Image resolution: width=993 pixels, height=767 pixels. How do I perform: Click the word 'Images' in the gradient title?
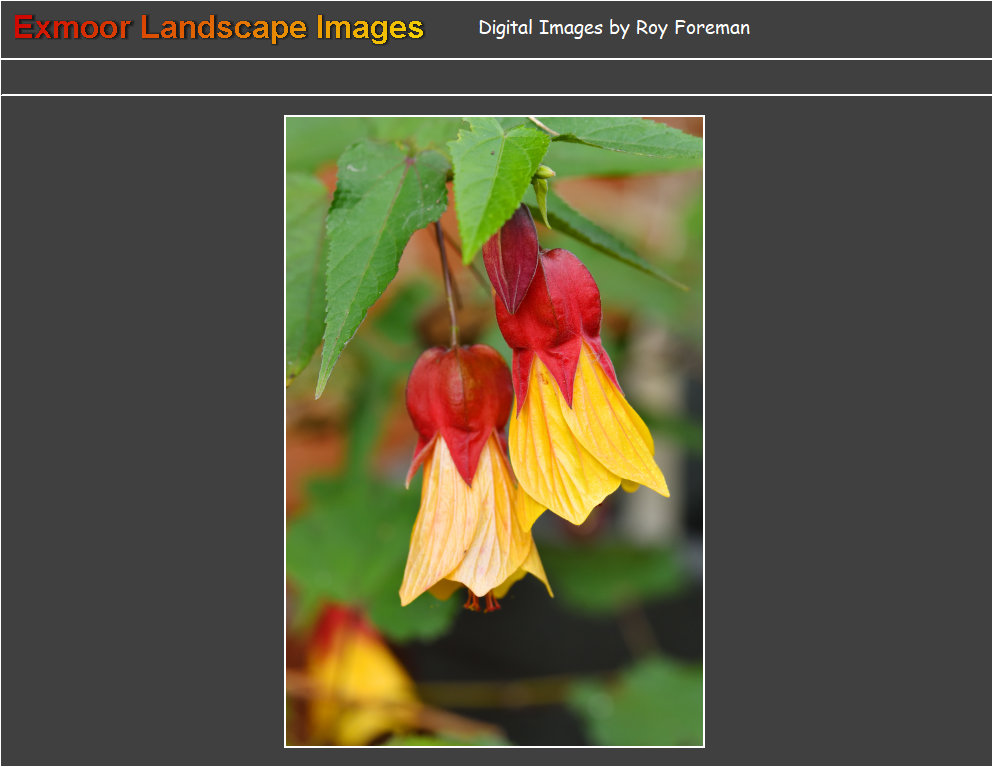[x=370, y=28]
